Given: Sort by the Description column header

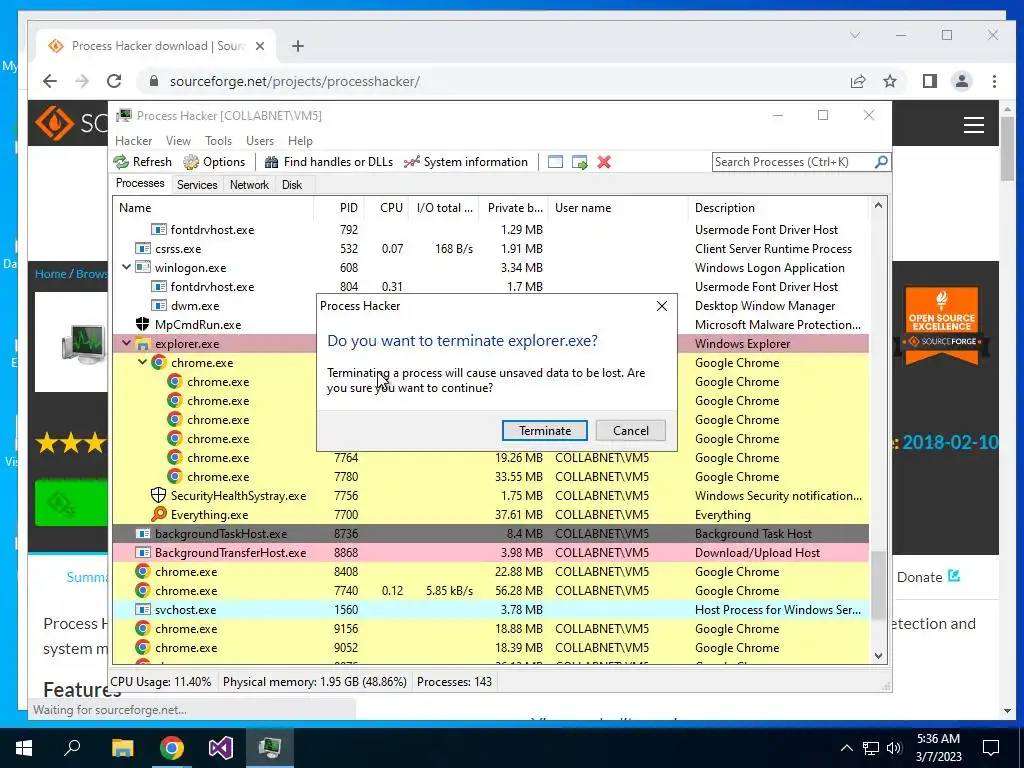Looking at the screenshot, I should tap(778, 208).
